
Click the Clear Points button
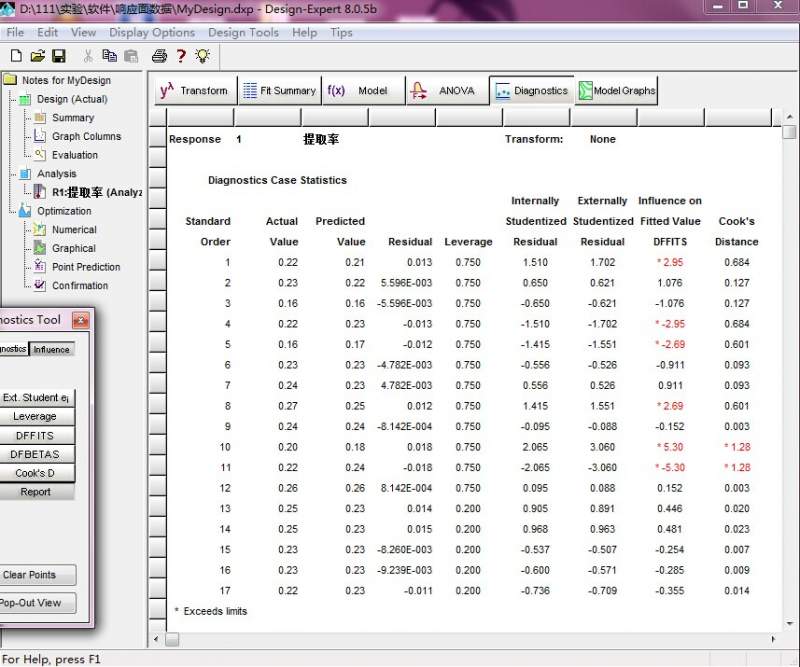[30, 575]
